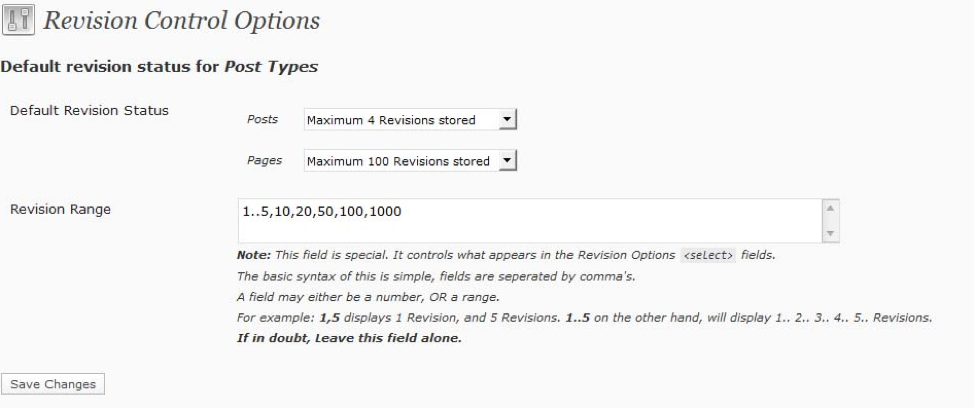Click the If in doubt warning line
The width and height of the screenshot is (974, 408).
pos(349,338)
